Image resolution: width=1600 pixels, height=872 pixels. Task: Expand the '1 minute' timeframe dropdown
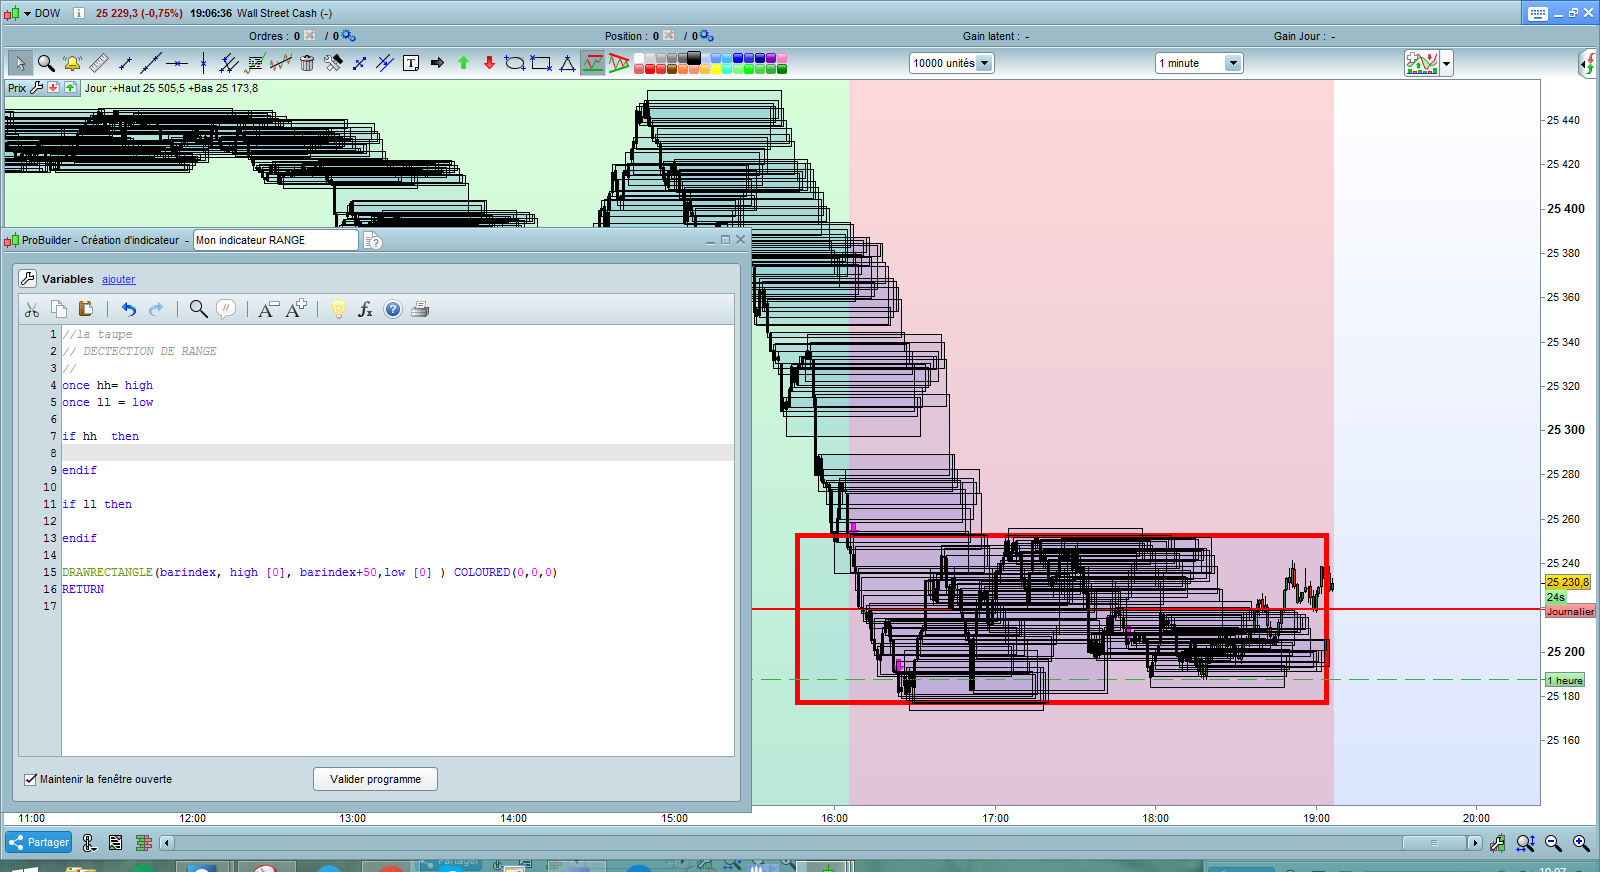pos(1233,63)
